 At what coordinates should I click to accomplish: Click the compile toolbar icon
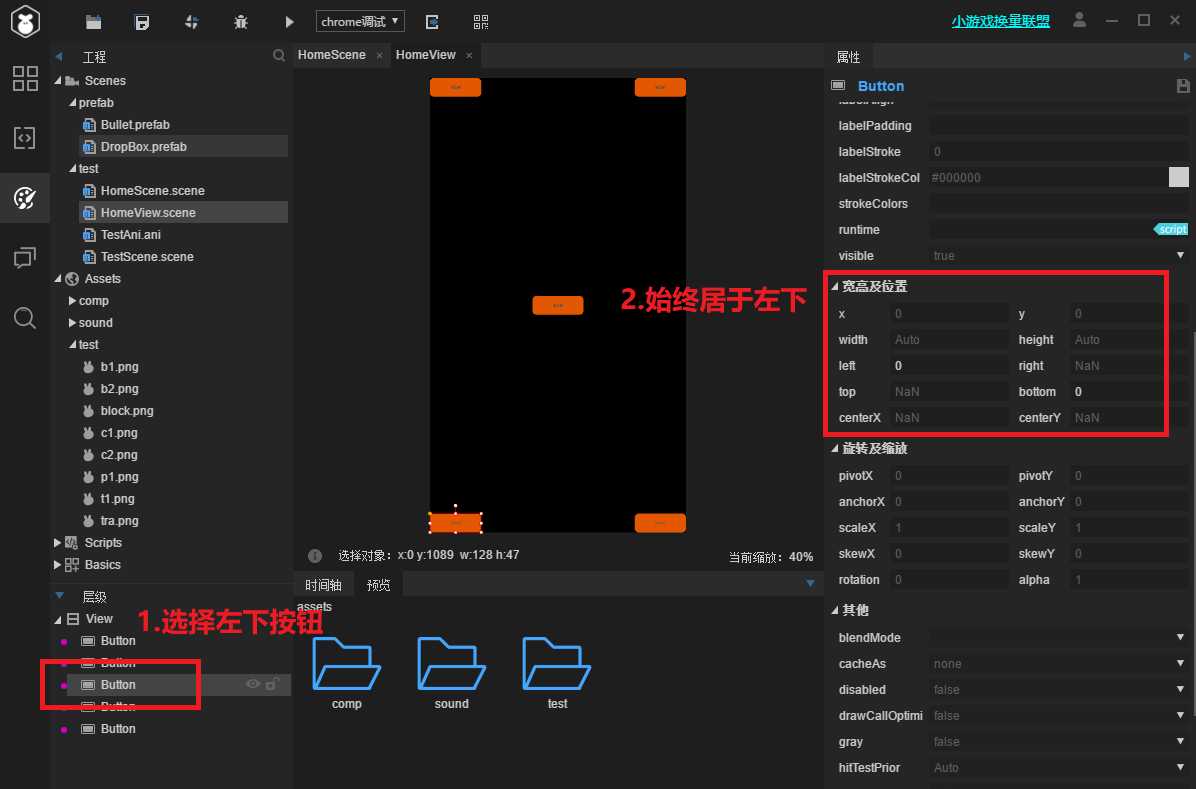(x=191, y=22)
